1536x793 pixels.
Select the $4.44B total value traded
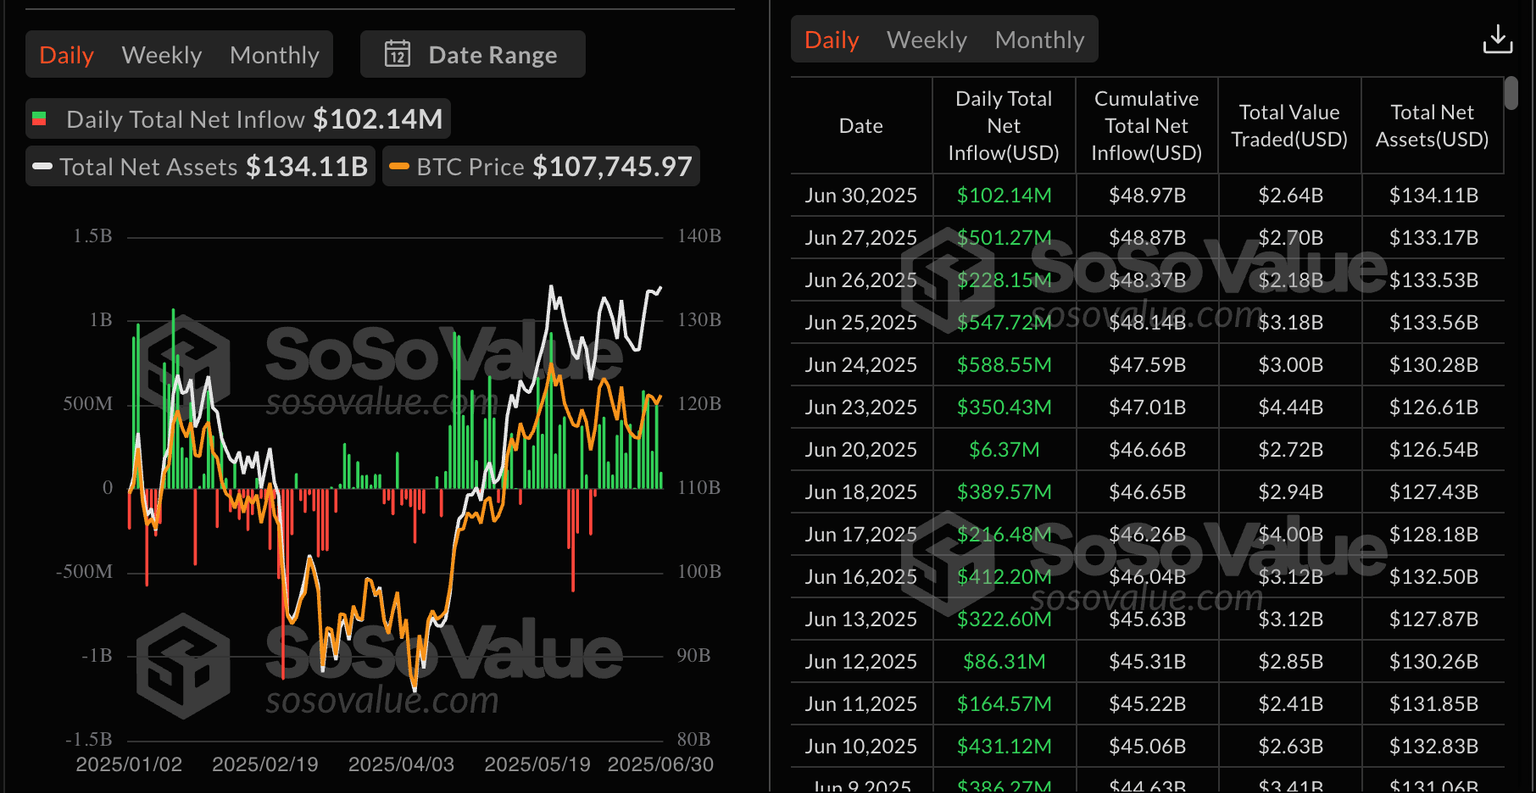[1290, 407]
